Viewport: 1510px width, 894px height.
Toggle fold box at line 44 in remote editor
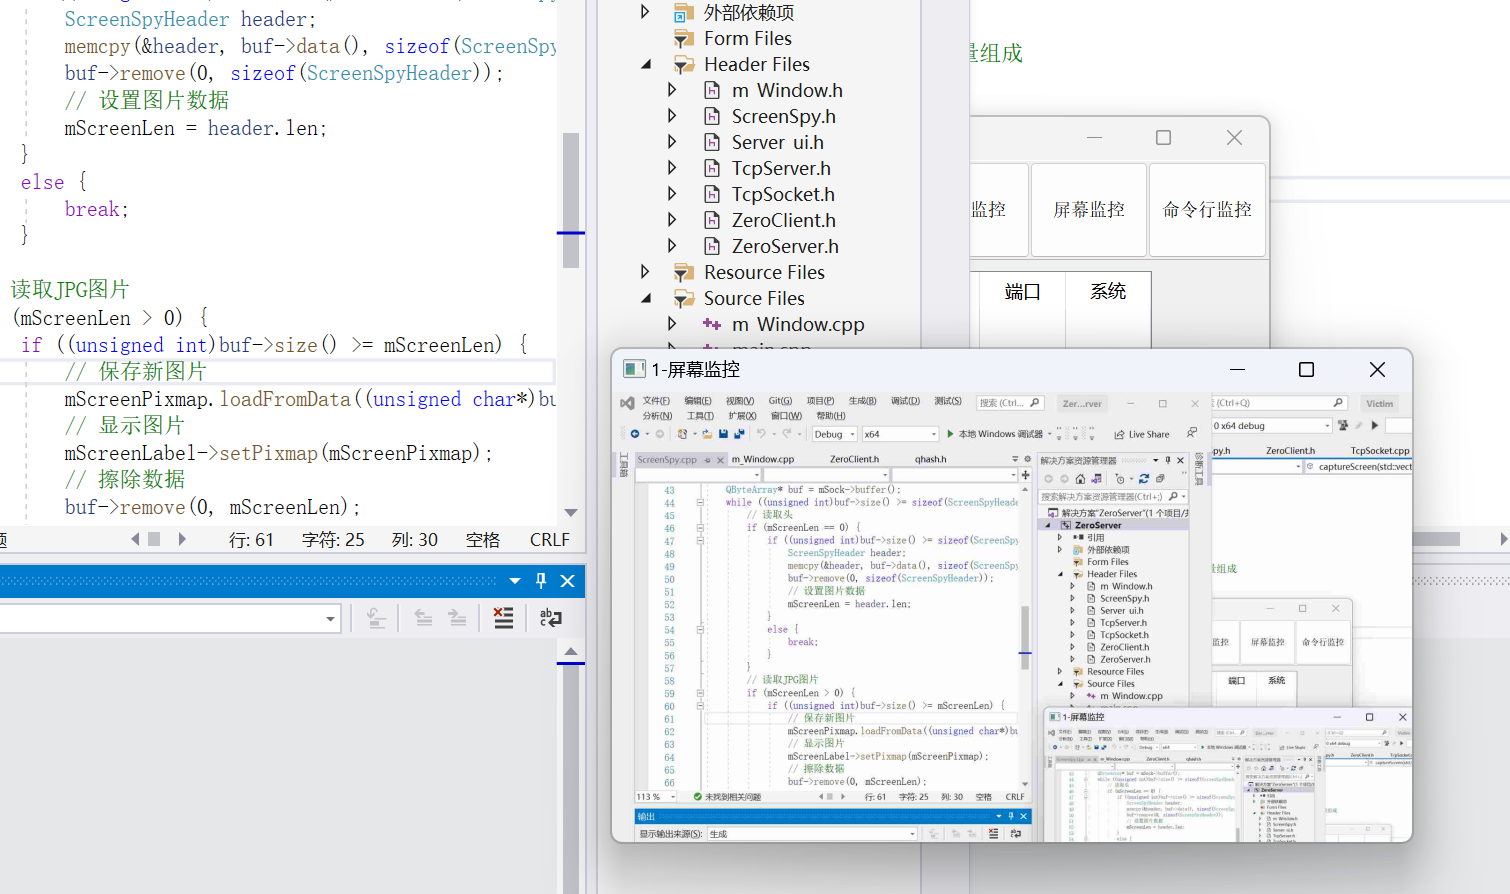700,502
